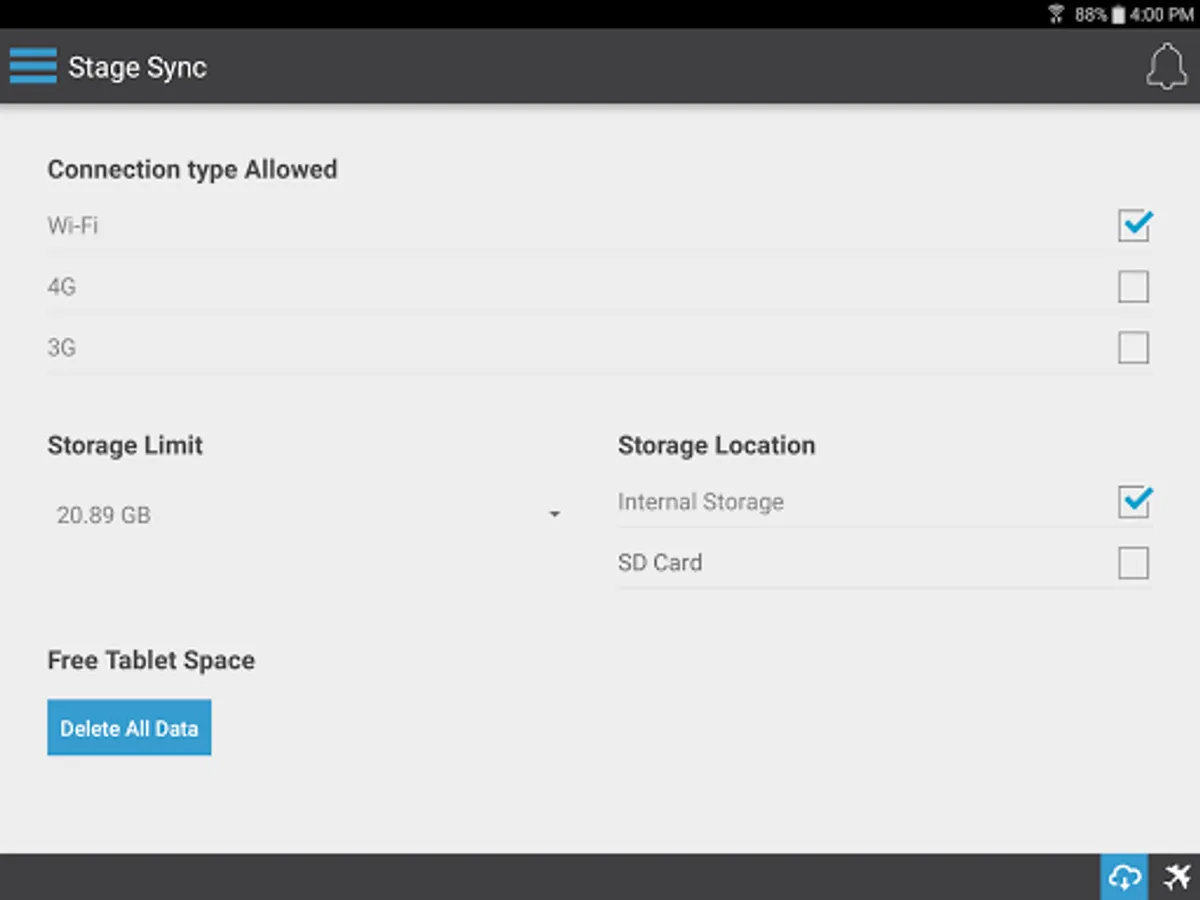Tap the battery status icon

click(1118, 14)
